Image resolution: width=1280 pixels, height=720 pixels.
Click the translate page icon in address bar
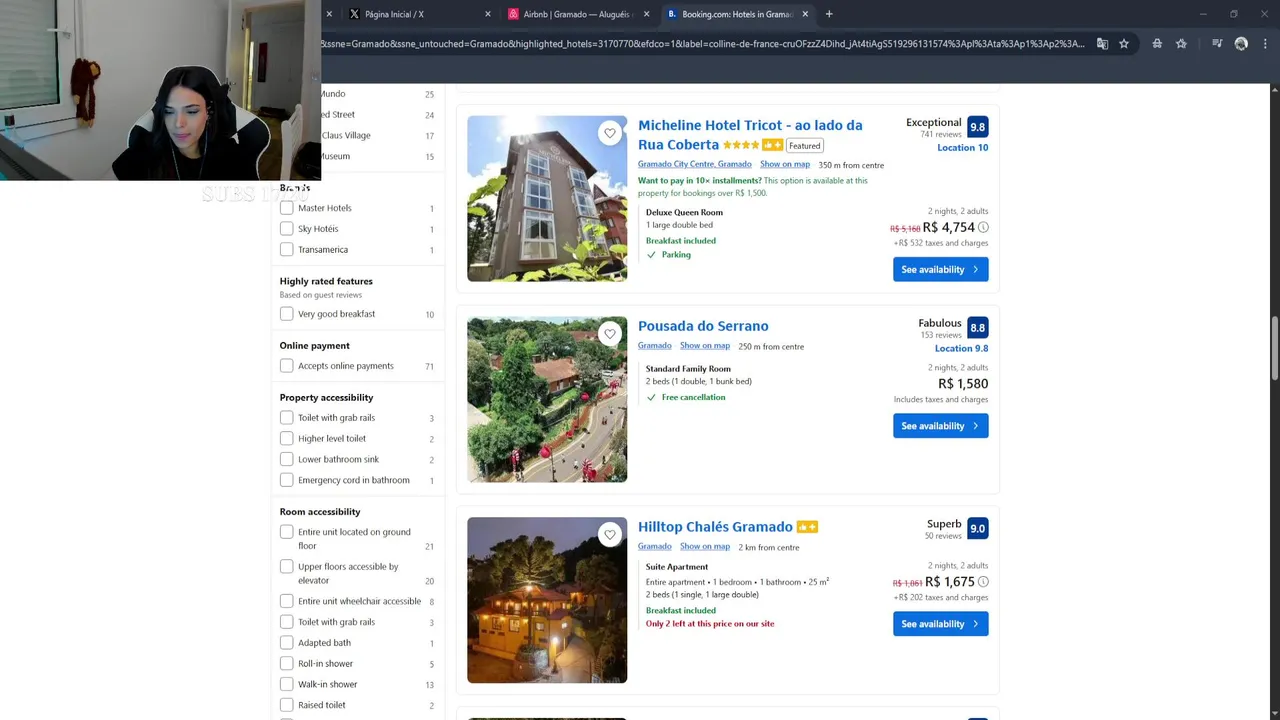(1102, 44)
